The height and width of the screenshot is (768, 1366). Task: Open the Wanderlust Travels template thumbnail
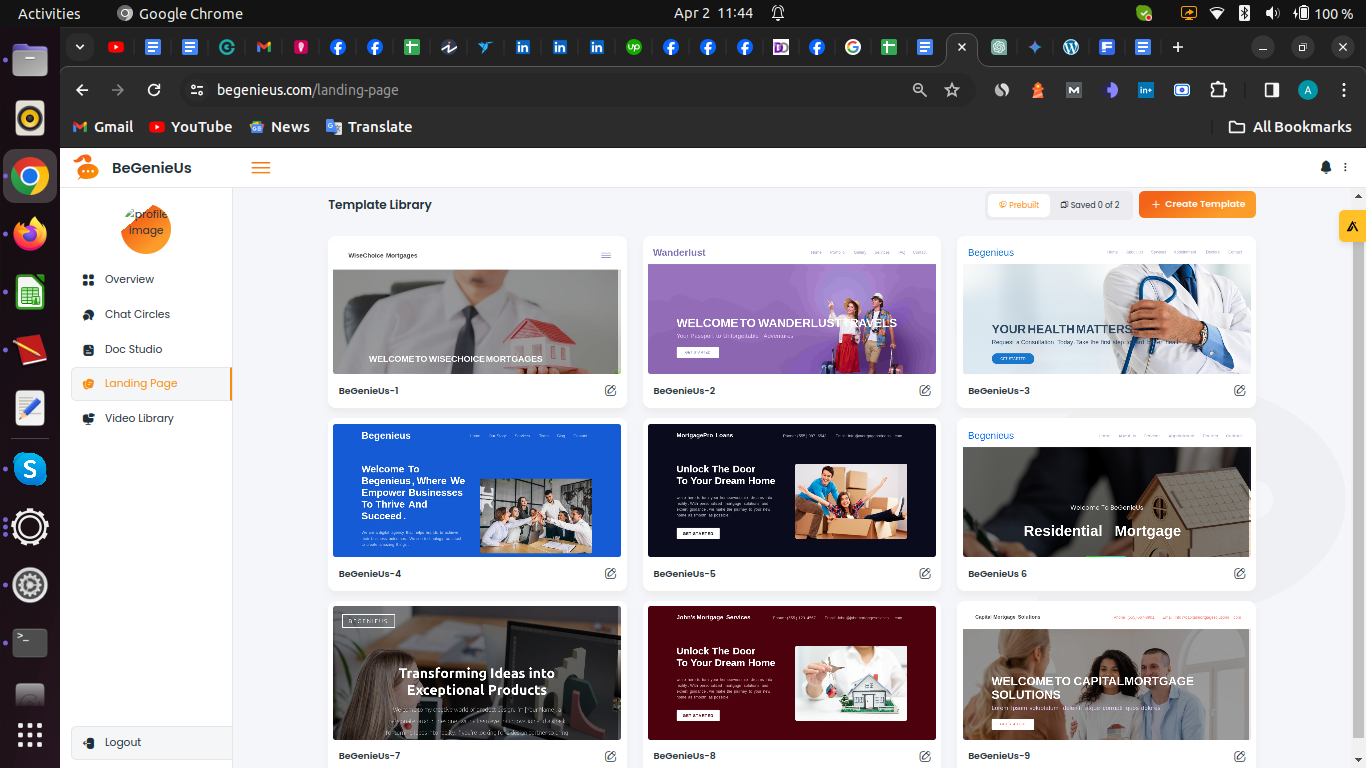791,318
